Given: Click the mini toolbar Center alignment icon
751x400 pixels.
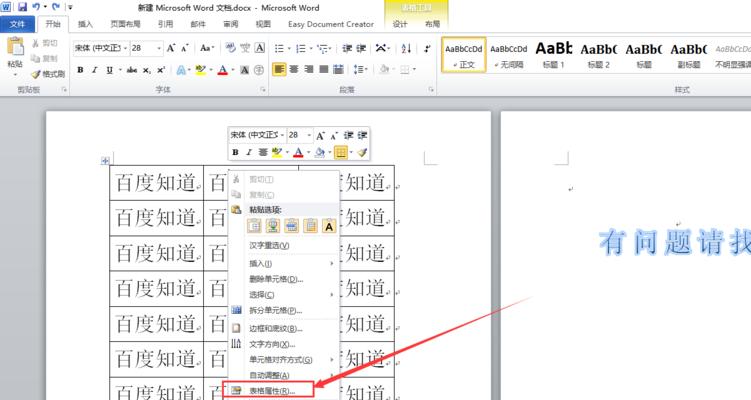Looking at the screenshot, I should point(262,152).
